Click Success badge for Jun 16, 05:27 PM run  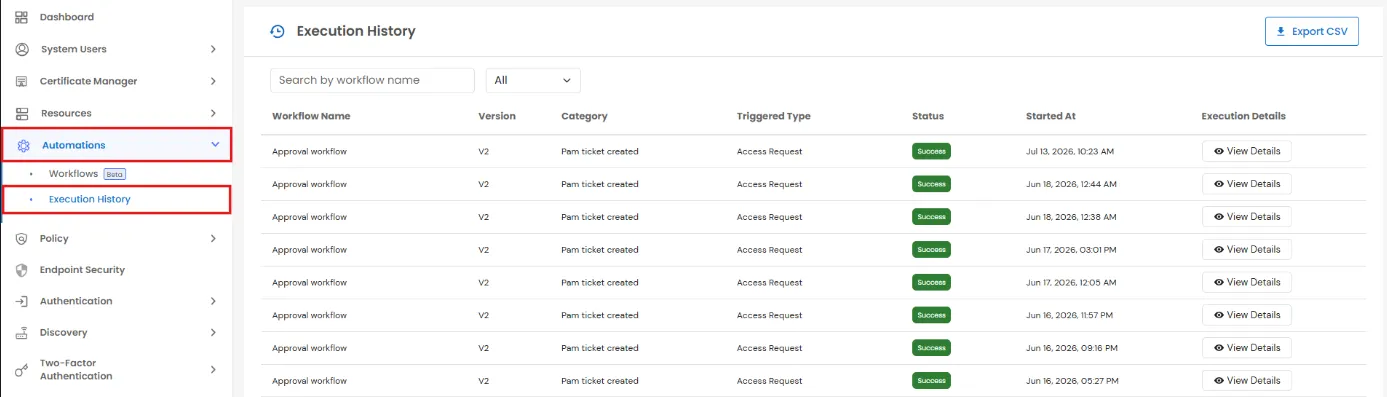[931, 380]
